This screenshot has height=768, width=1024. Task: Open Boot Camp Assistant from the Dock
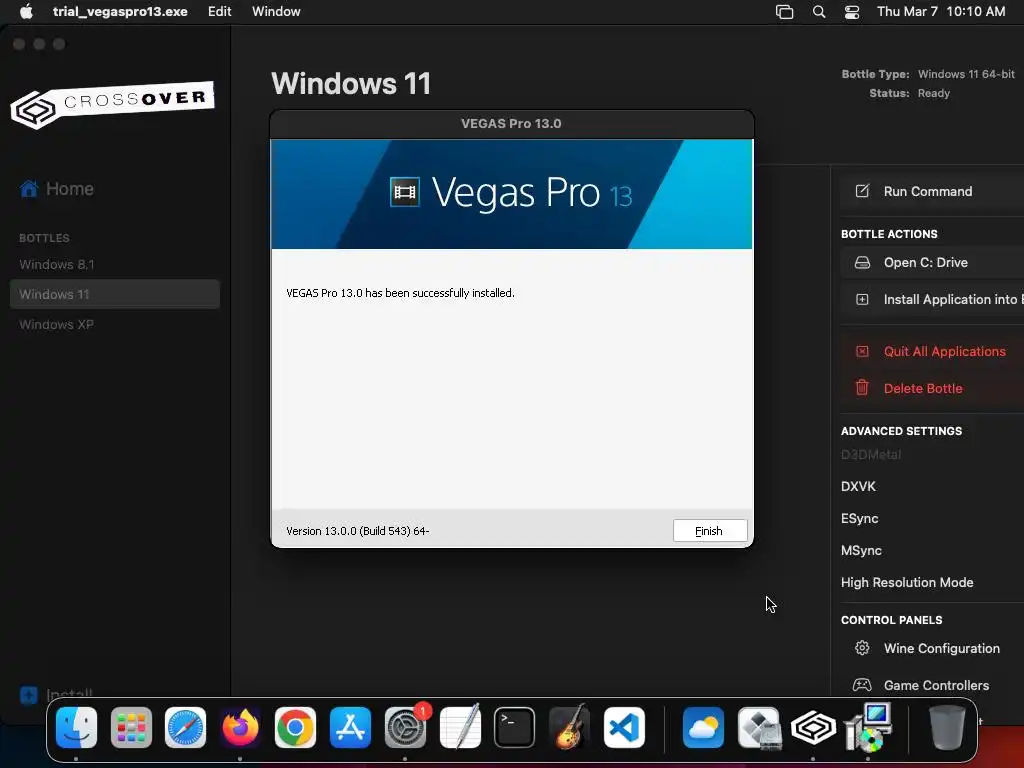click(759, 728)
